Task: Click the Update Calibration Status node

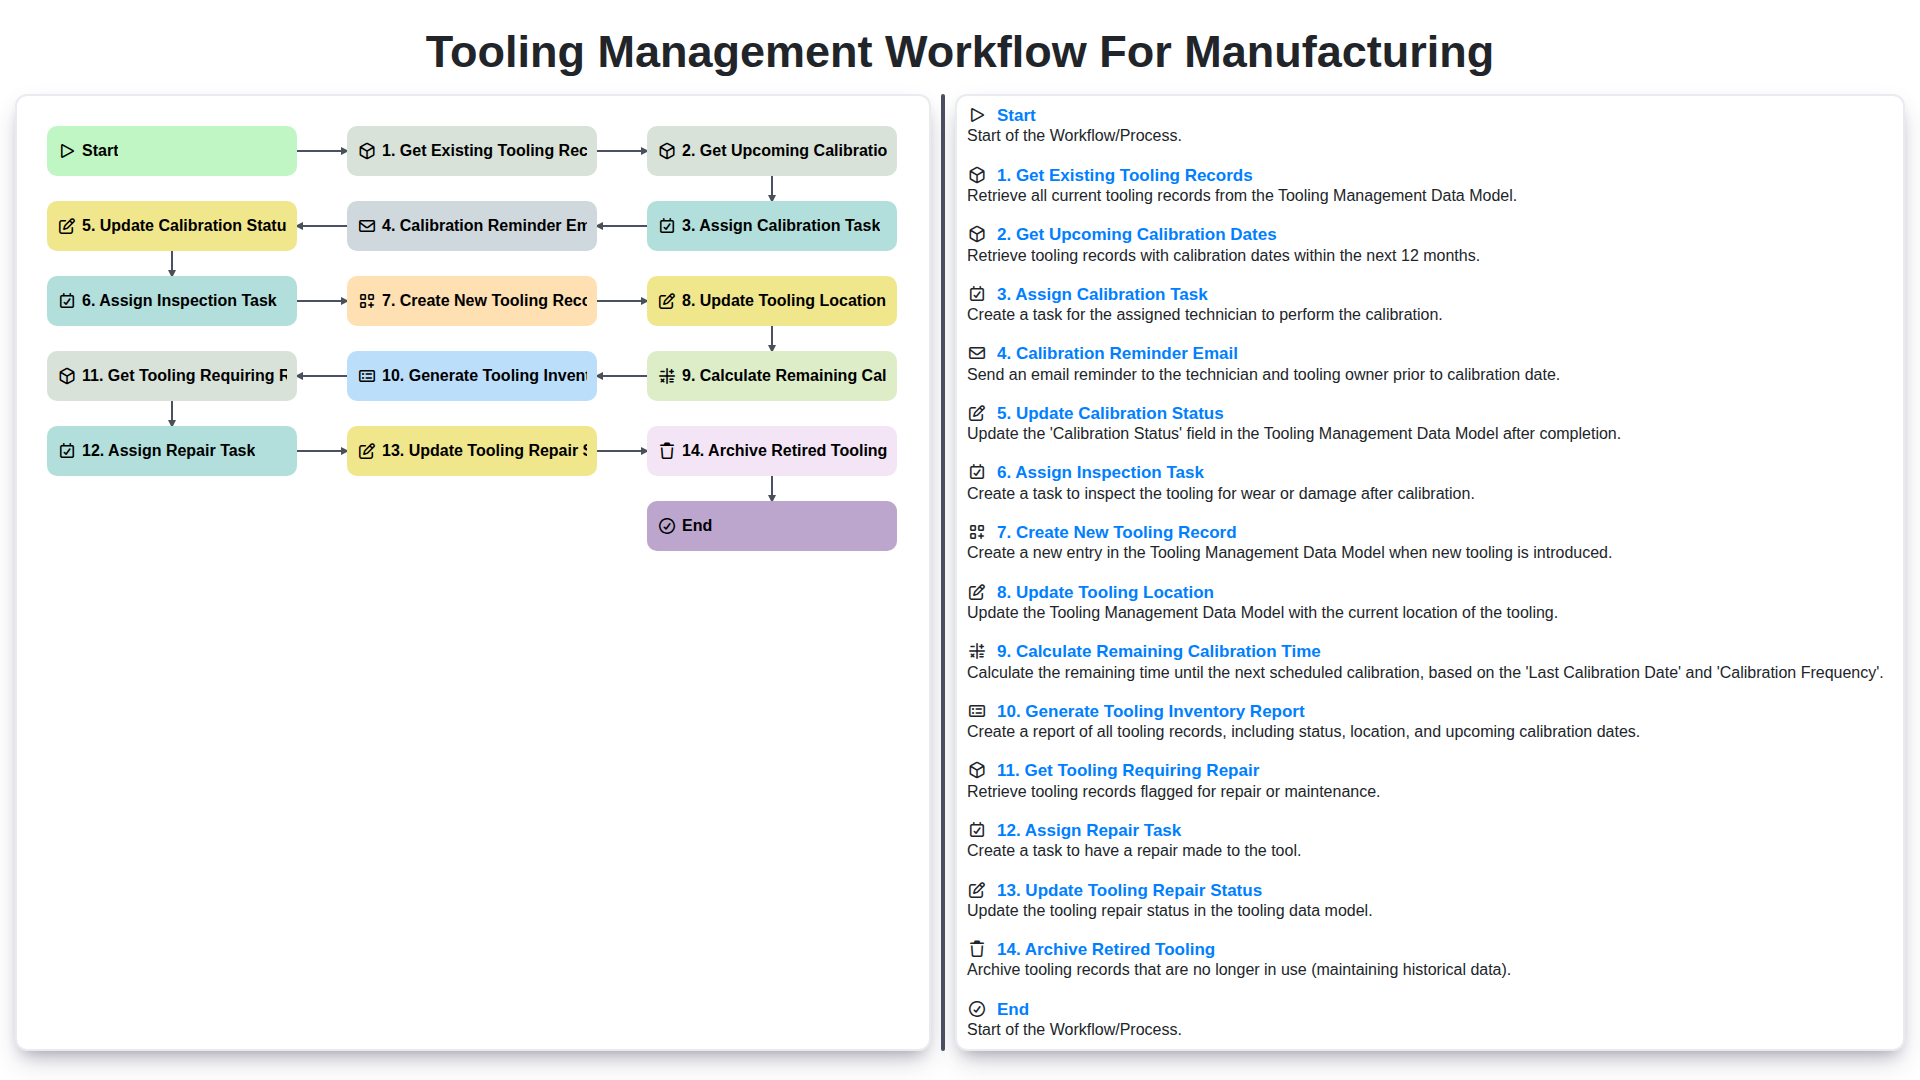Action: click(x=171, y=226)
